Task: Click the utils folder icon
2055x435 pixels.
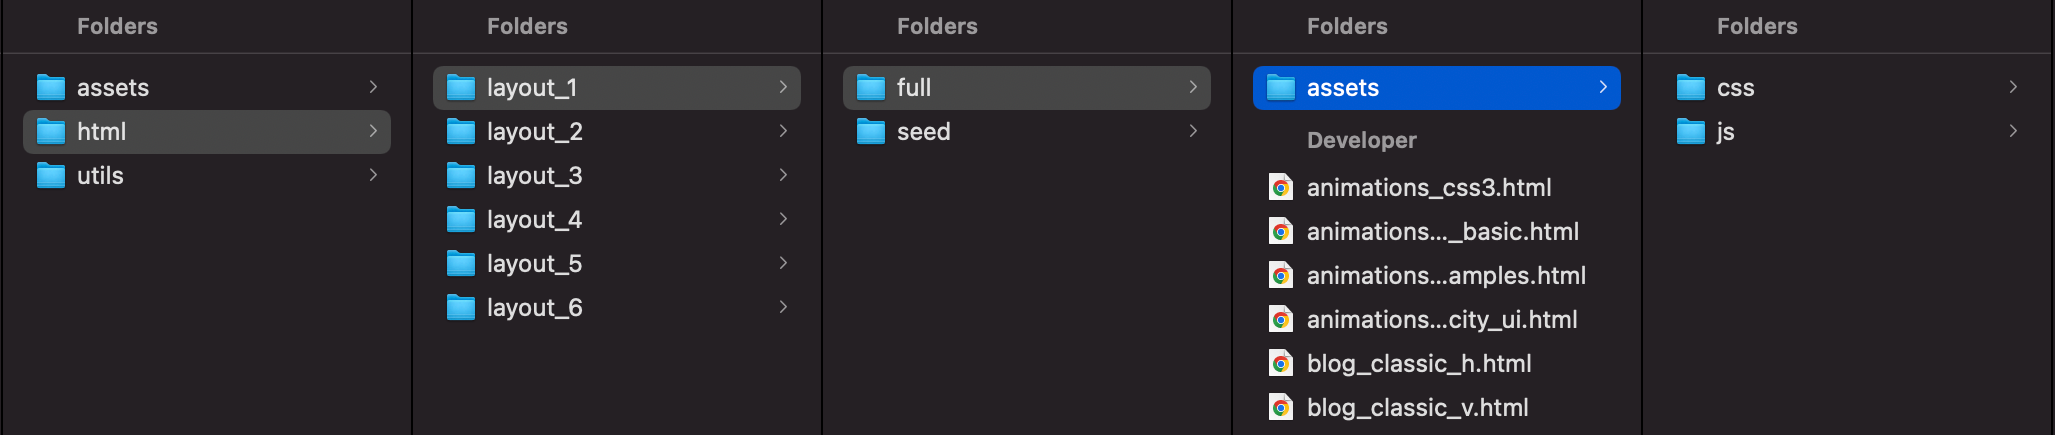Action: point(51,176)
